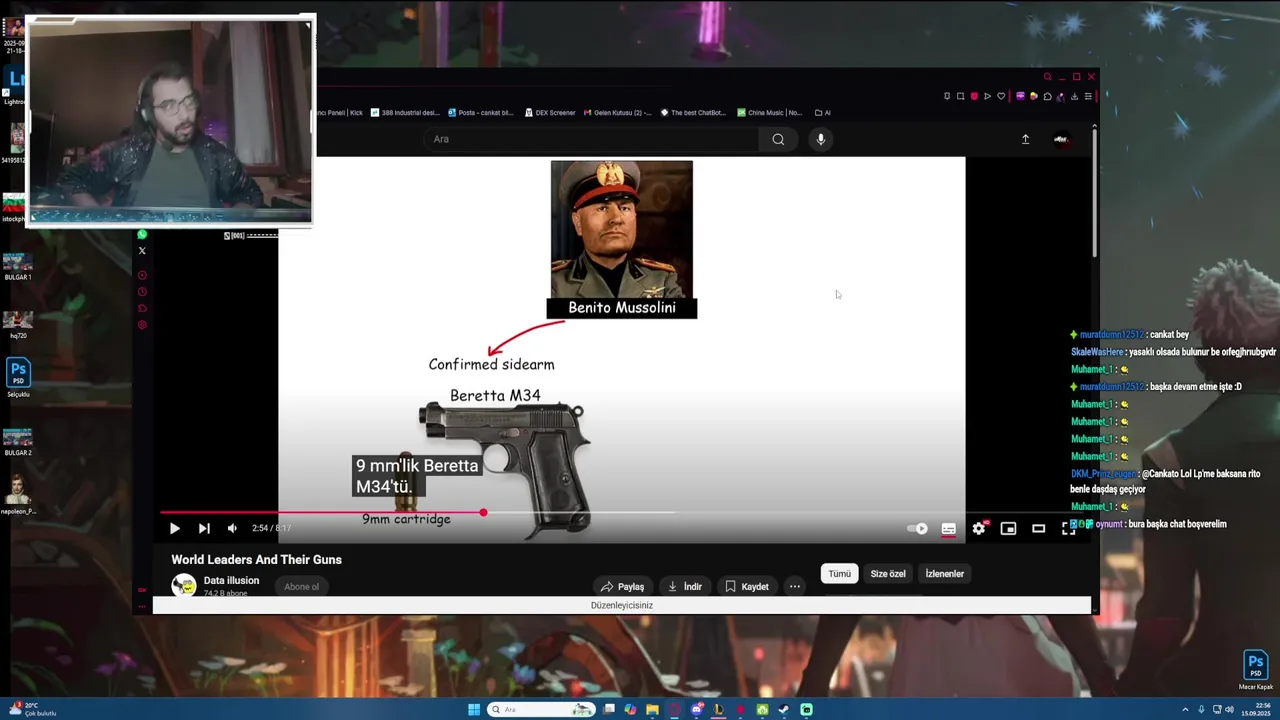The height and width of the screenshot is (720, 1280).
Task: Enter fullscreen in video player
Action: click(x=1068, y=529)
